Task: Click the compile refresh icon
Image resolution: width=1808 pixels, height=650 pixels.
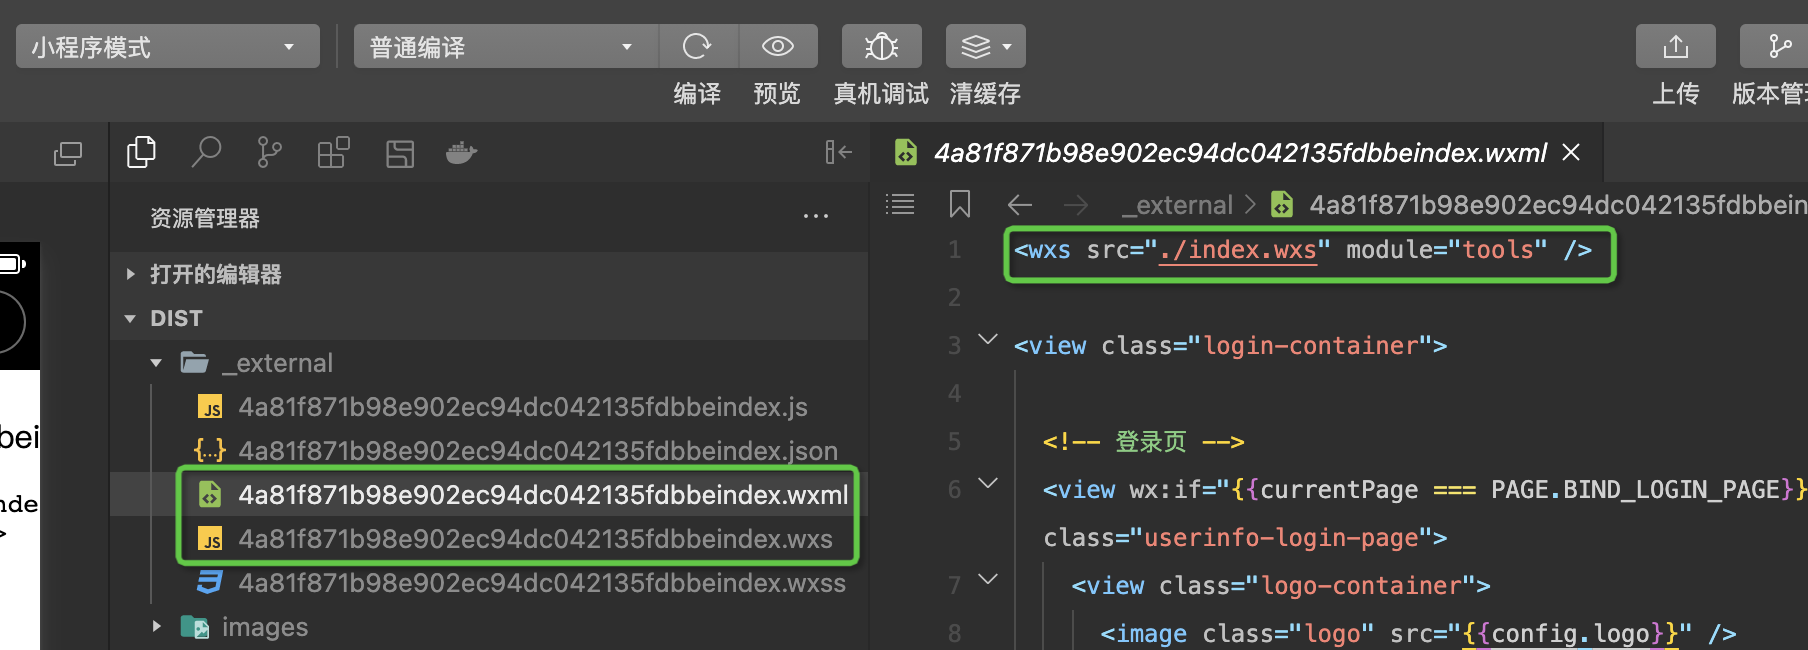Action: pos(697,46)
